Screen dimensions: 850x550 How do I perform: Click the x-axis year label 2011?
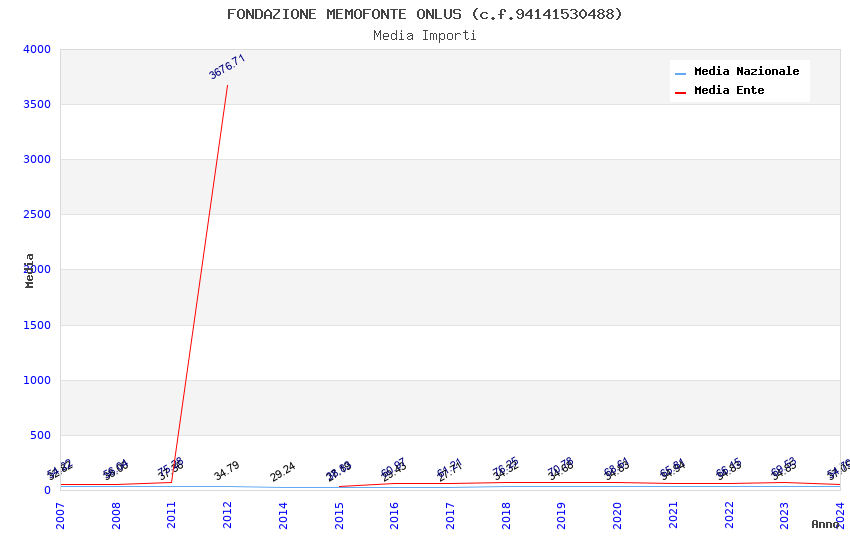coord(171,515)
